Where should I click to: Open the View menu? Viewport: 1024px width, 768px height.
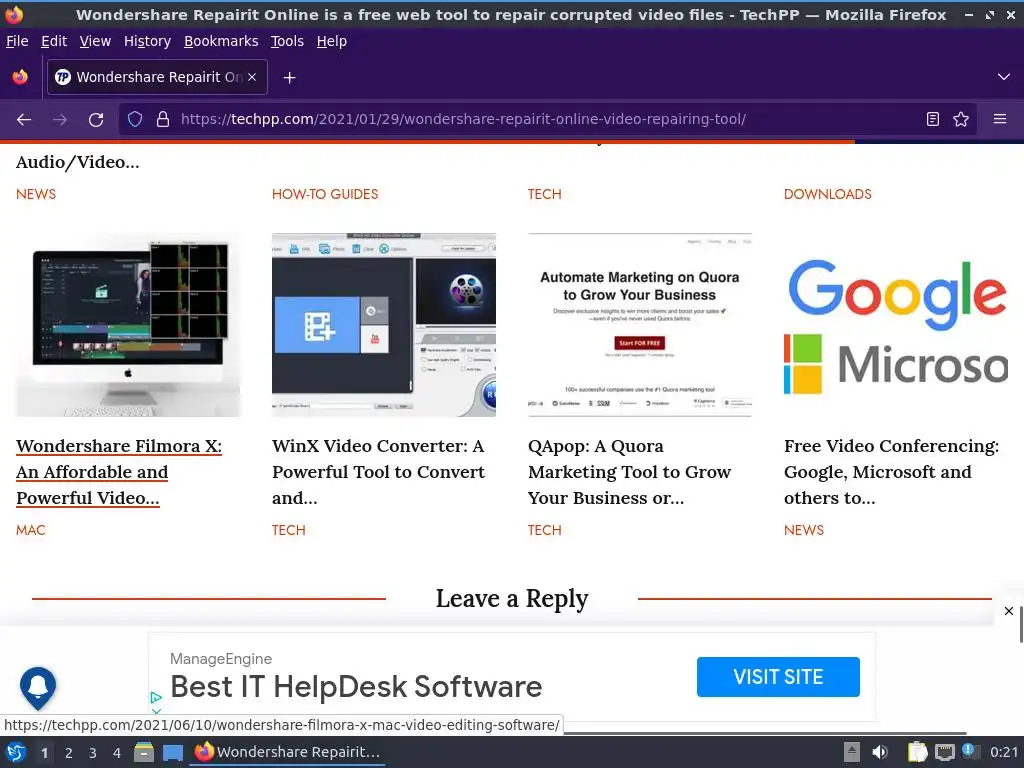[x=95, y=41]
